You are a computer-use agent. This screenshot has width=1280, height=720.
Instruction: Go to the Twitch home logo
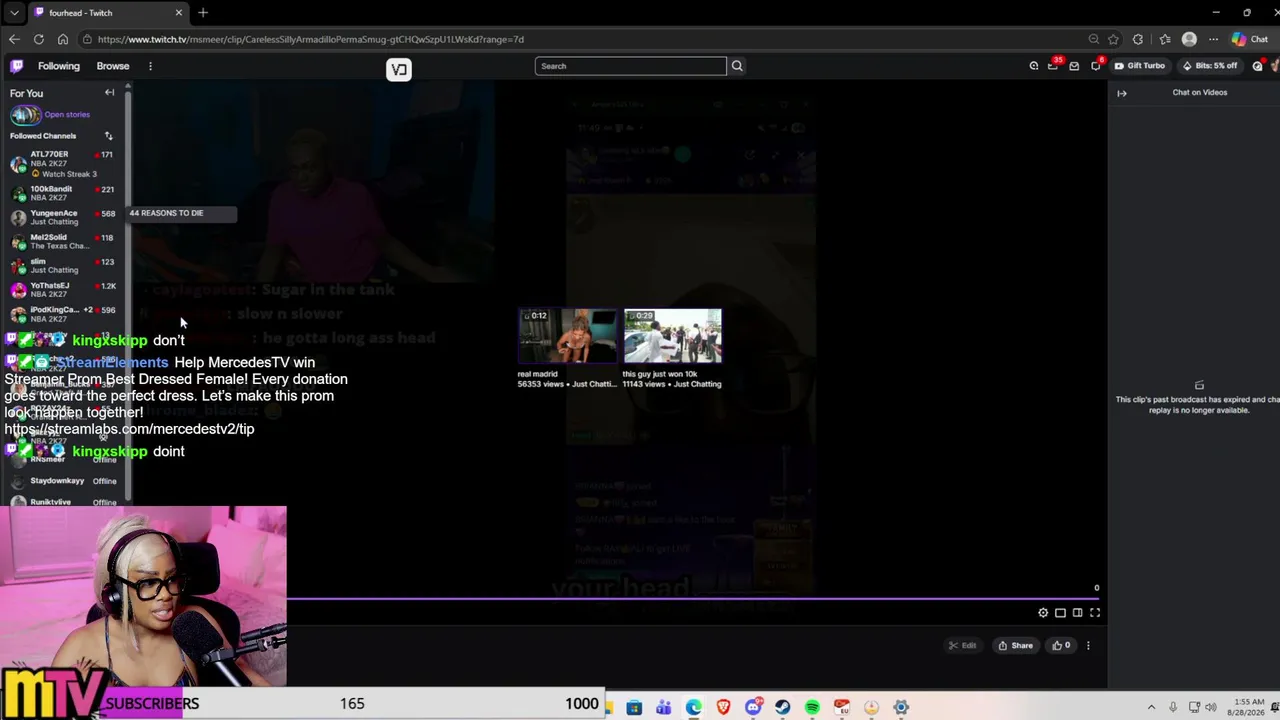click(16, 66)
